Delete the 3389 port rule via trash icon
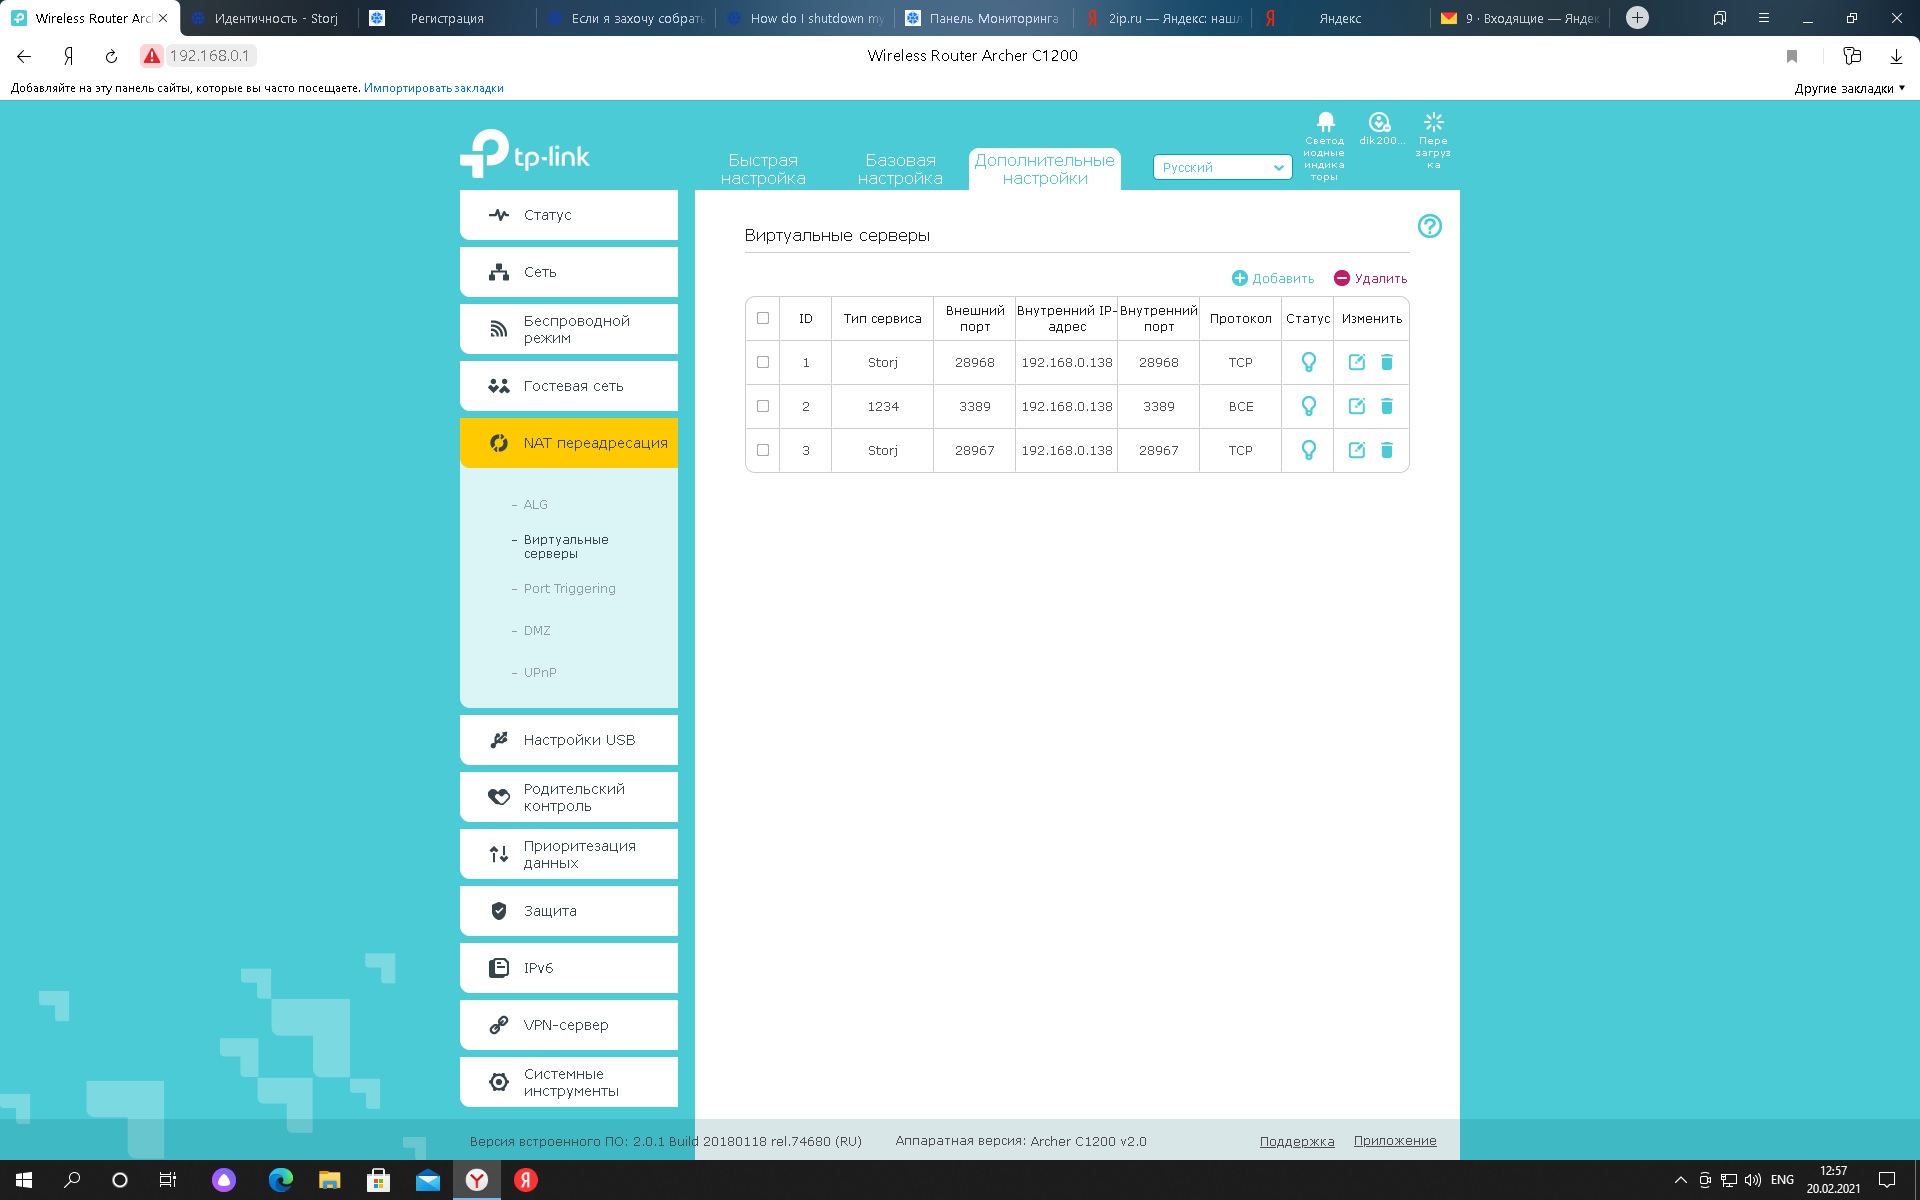This screenshot has width=1920, height=1200. 1387,406
